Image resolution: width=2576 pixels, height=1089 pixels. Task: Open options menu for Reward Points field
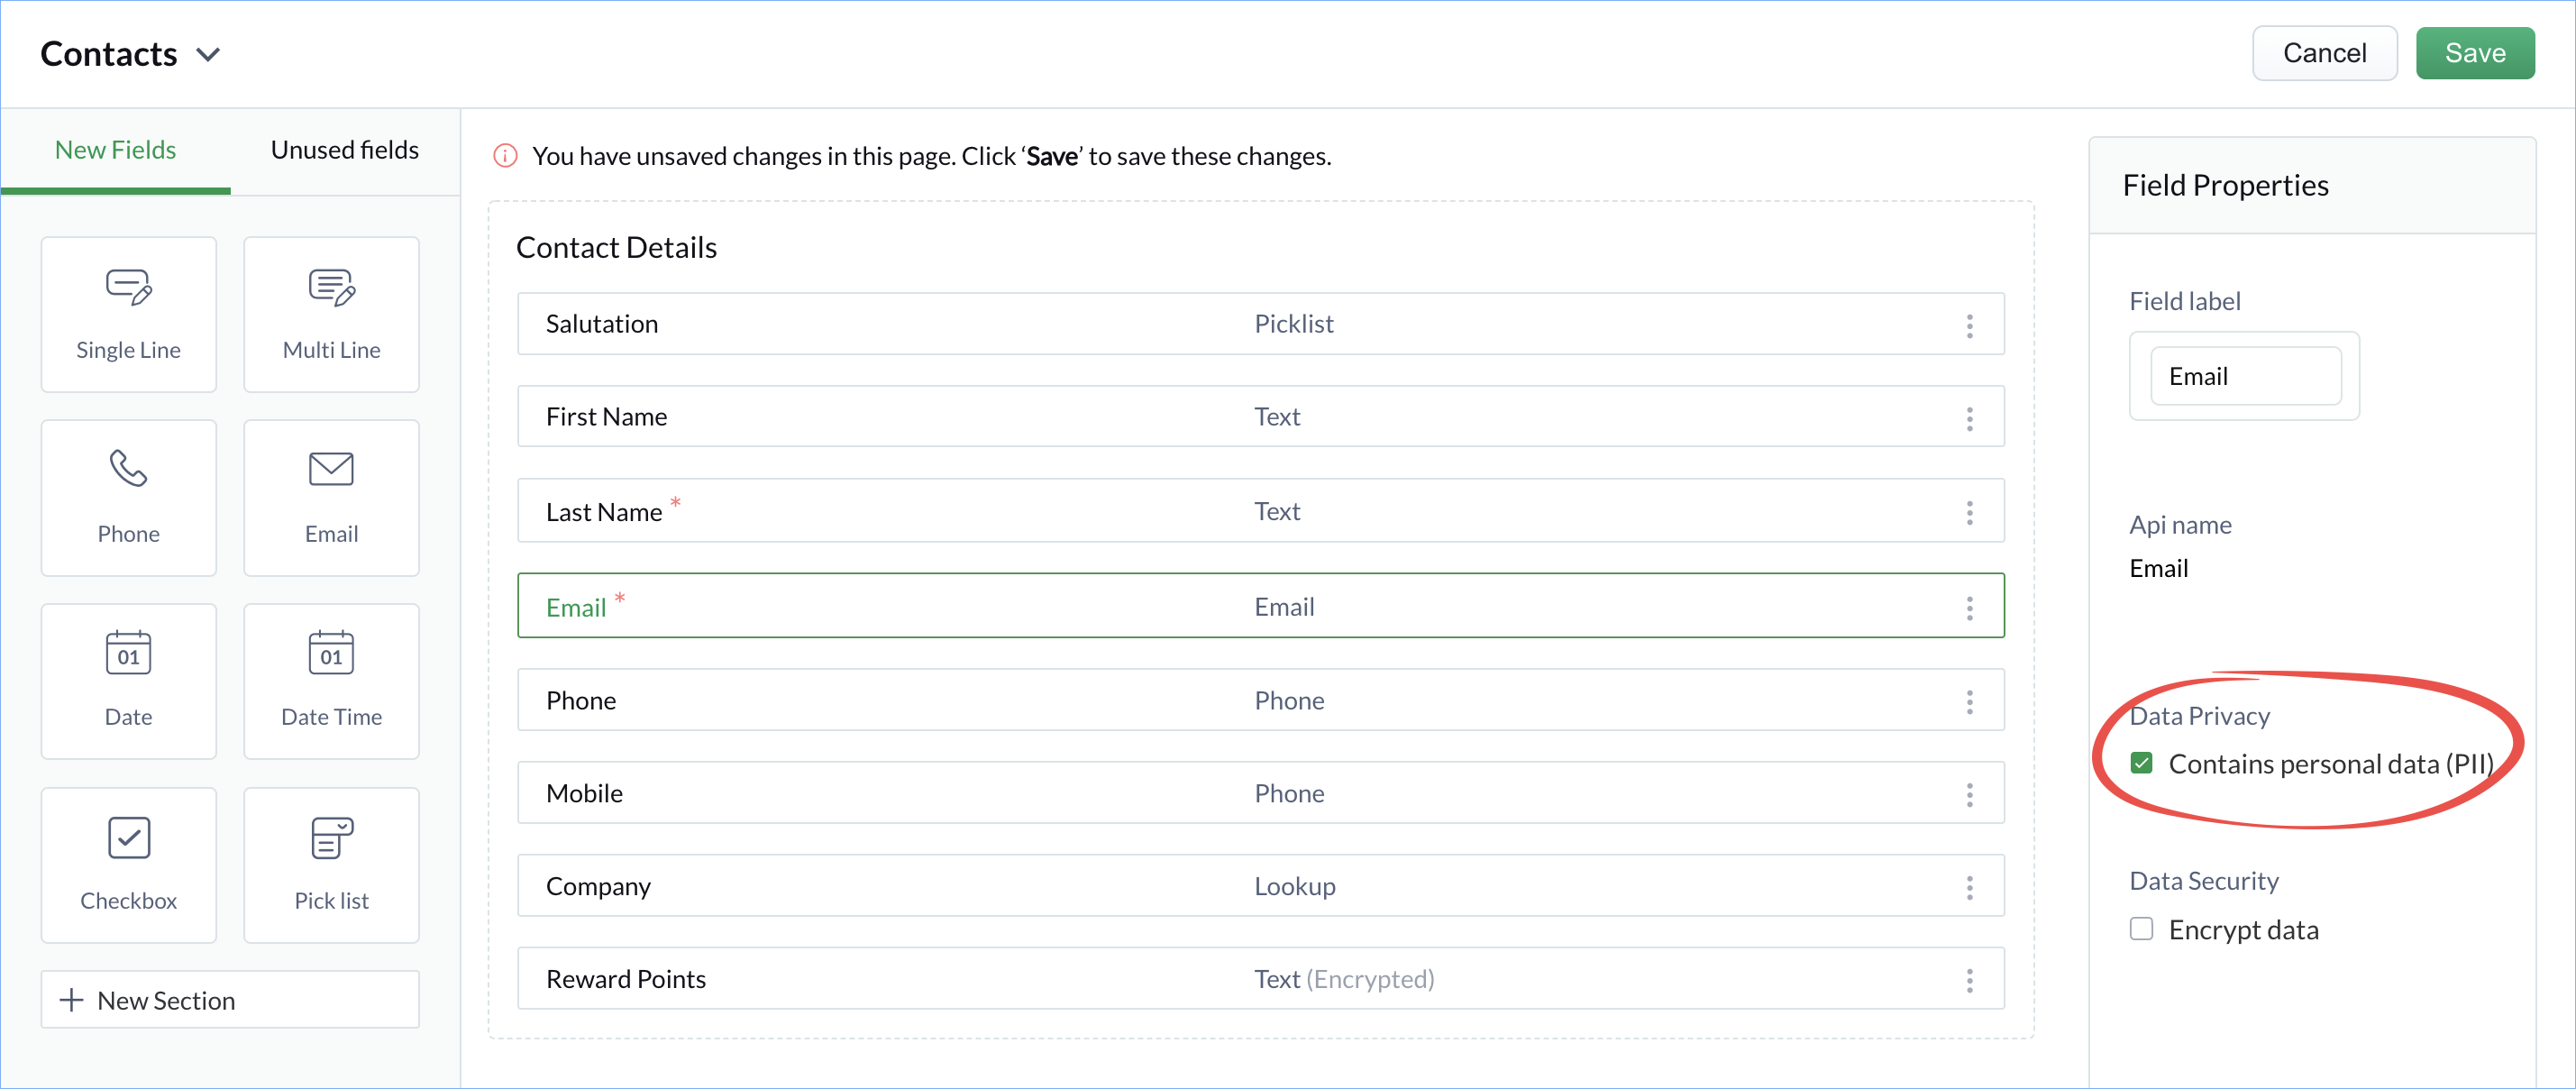1969,980
